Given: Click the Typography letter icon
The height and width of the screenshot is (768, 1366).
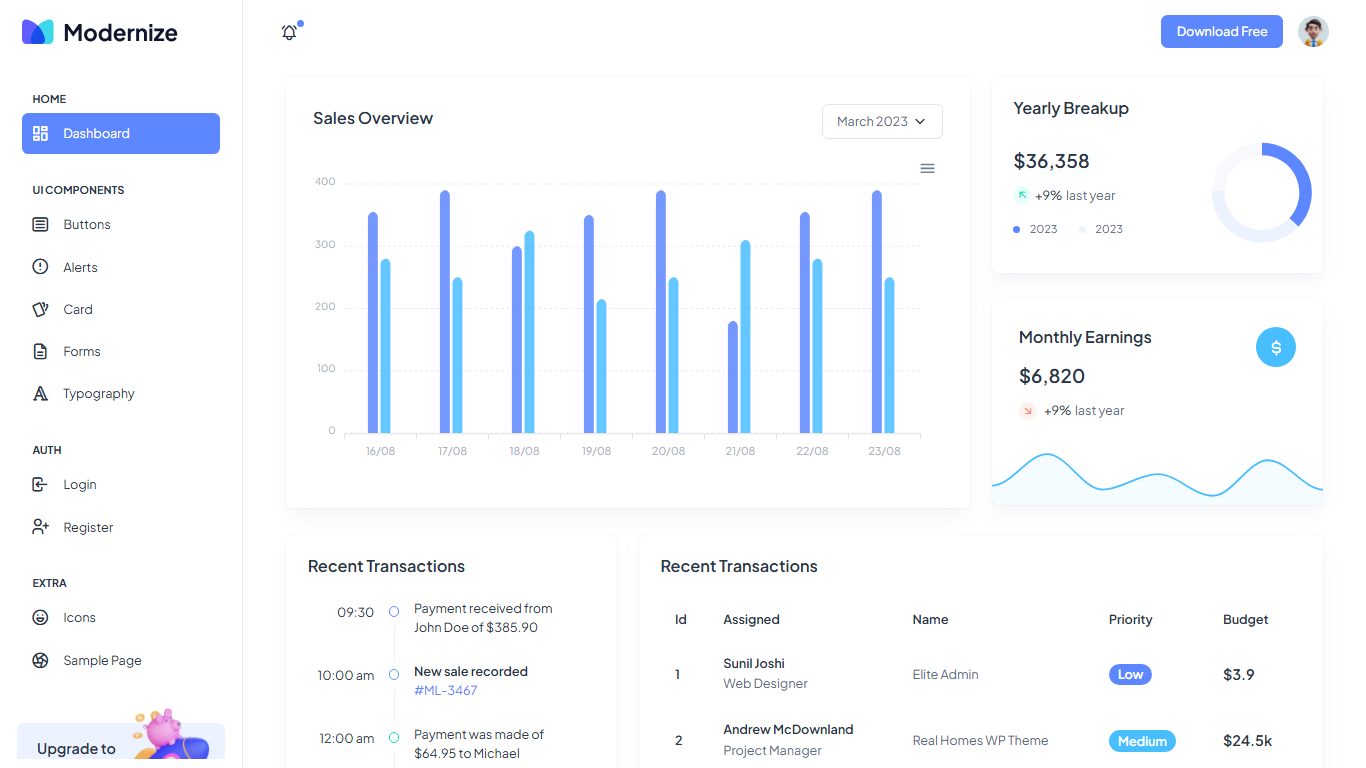Looking at the screenshot, I should coord(40,393).
